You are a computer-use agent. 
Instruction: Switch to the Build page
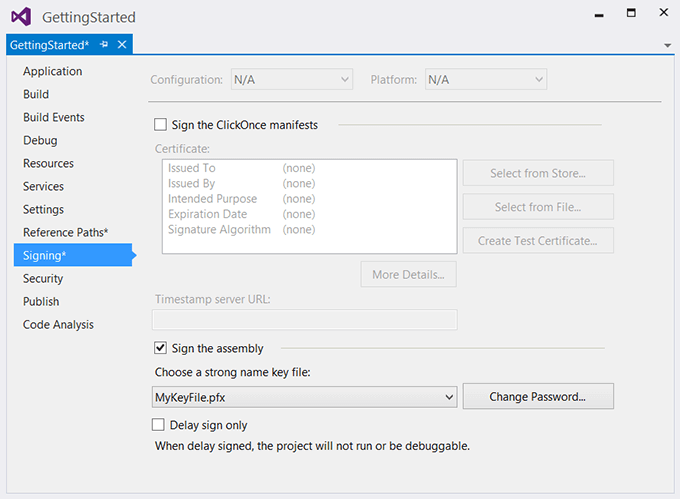36,94
